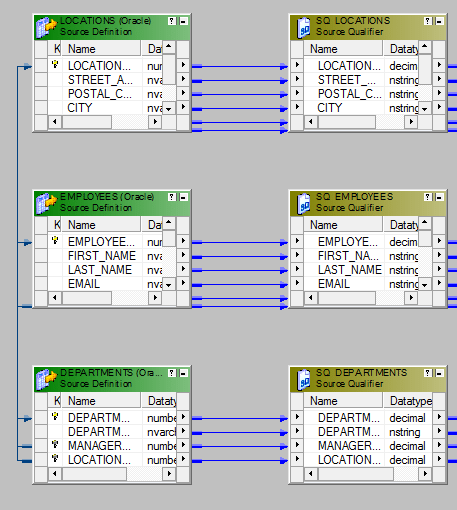Click horizontal scroll left arrow in LOCATIONS source
The image size is (457, 510).
[55, 121]
